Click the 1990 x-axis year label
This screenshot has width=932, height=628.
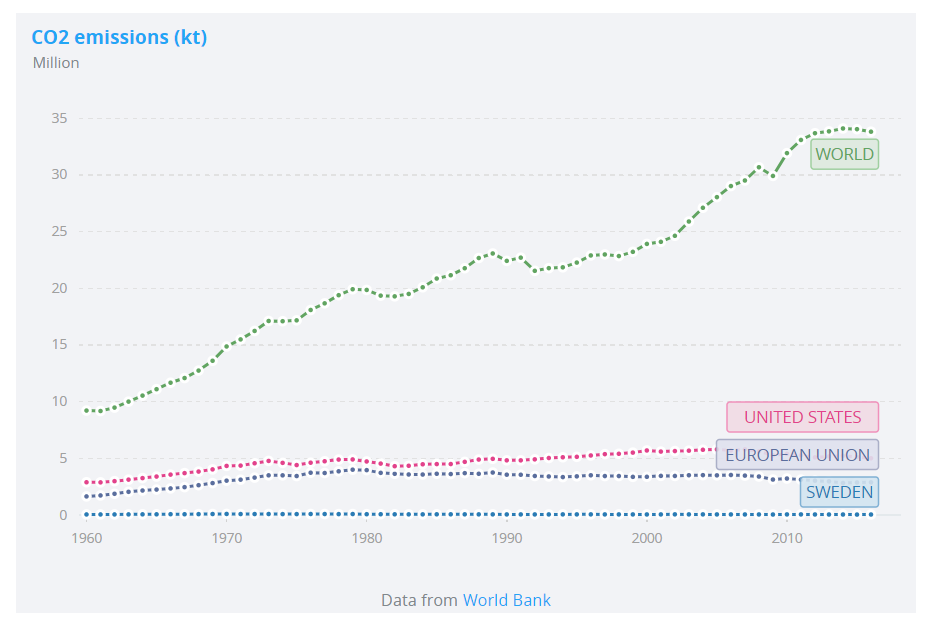[507, 539]
